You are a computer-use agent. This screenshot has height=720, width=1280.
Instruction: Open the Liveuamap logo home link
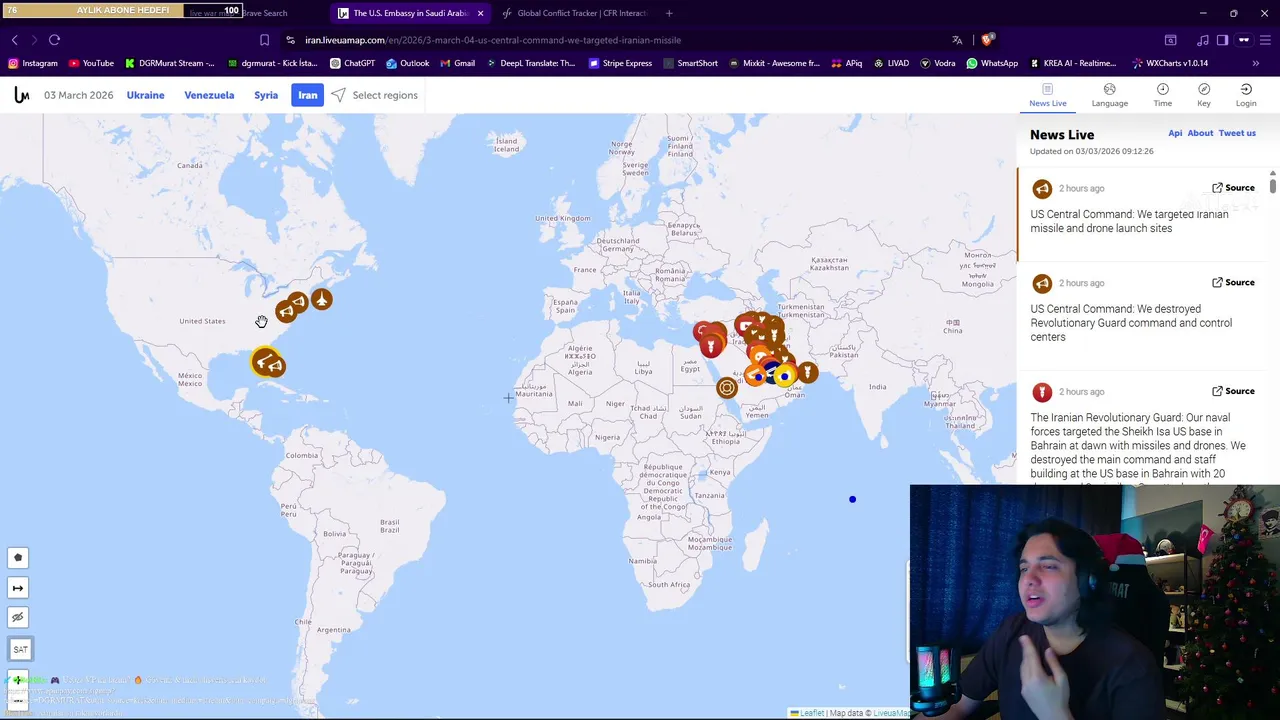[x=21, y=95]
